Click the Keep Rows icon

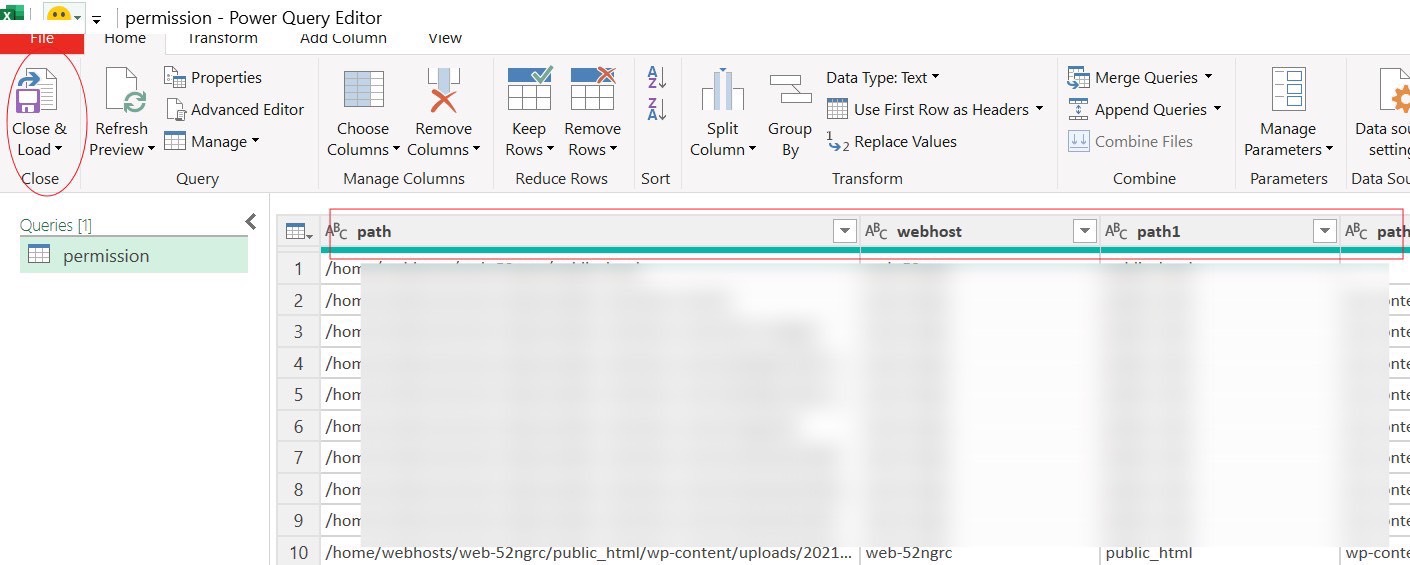click(x=529, y=91)
